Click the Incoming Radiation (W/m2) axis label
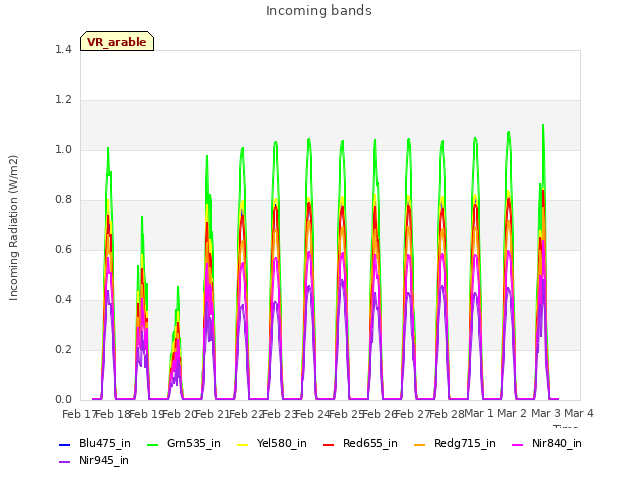This screenshot has height=480, width=640. (x=13, y=228)
